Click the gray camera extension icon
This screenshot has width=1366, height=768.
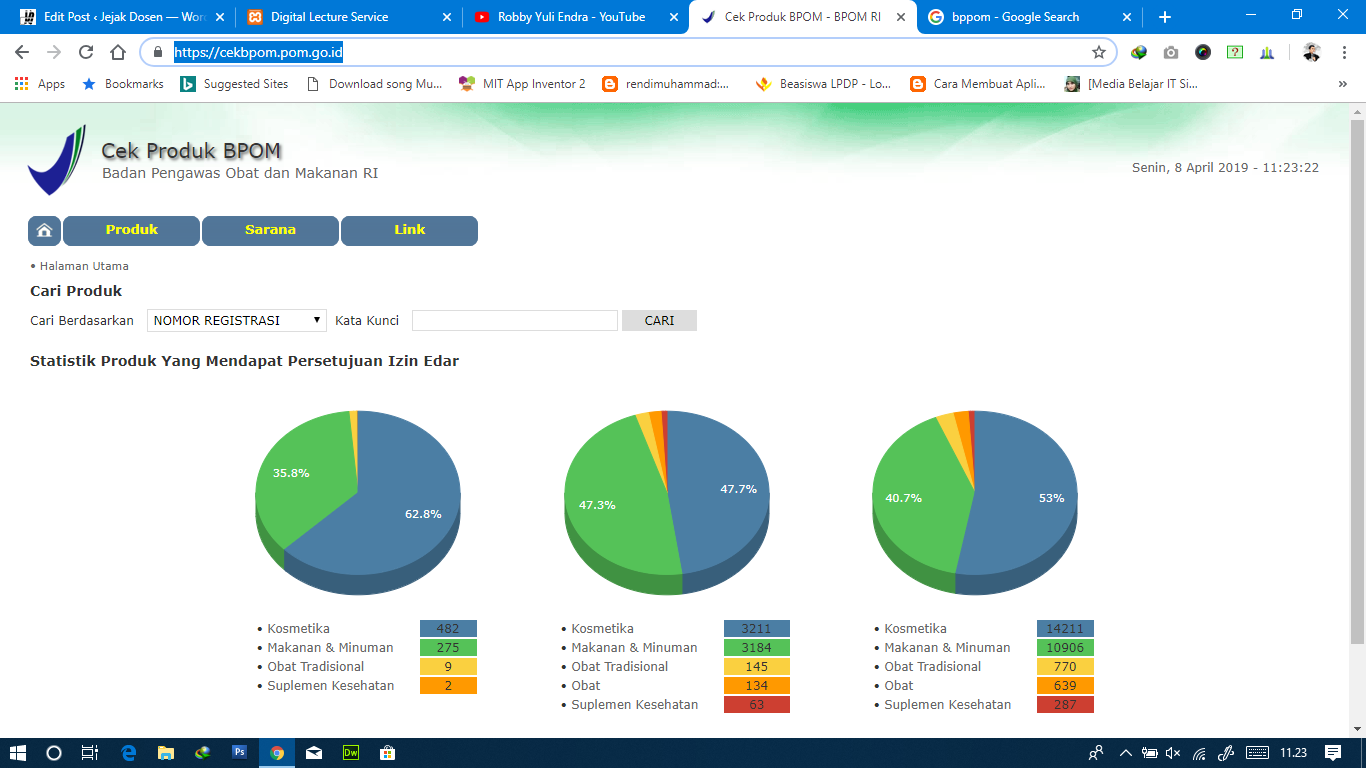[x=1171, y=52]
